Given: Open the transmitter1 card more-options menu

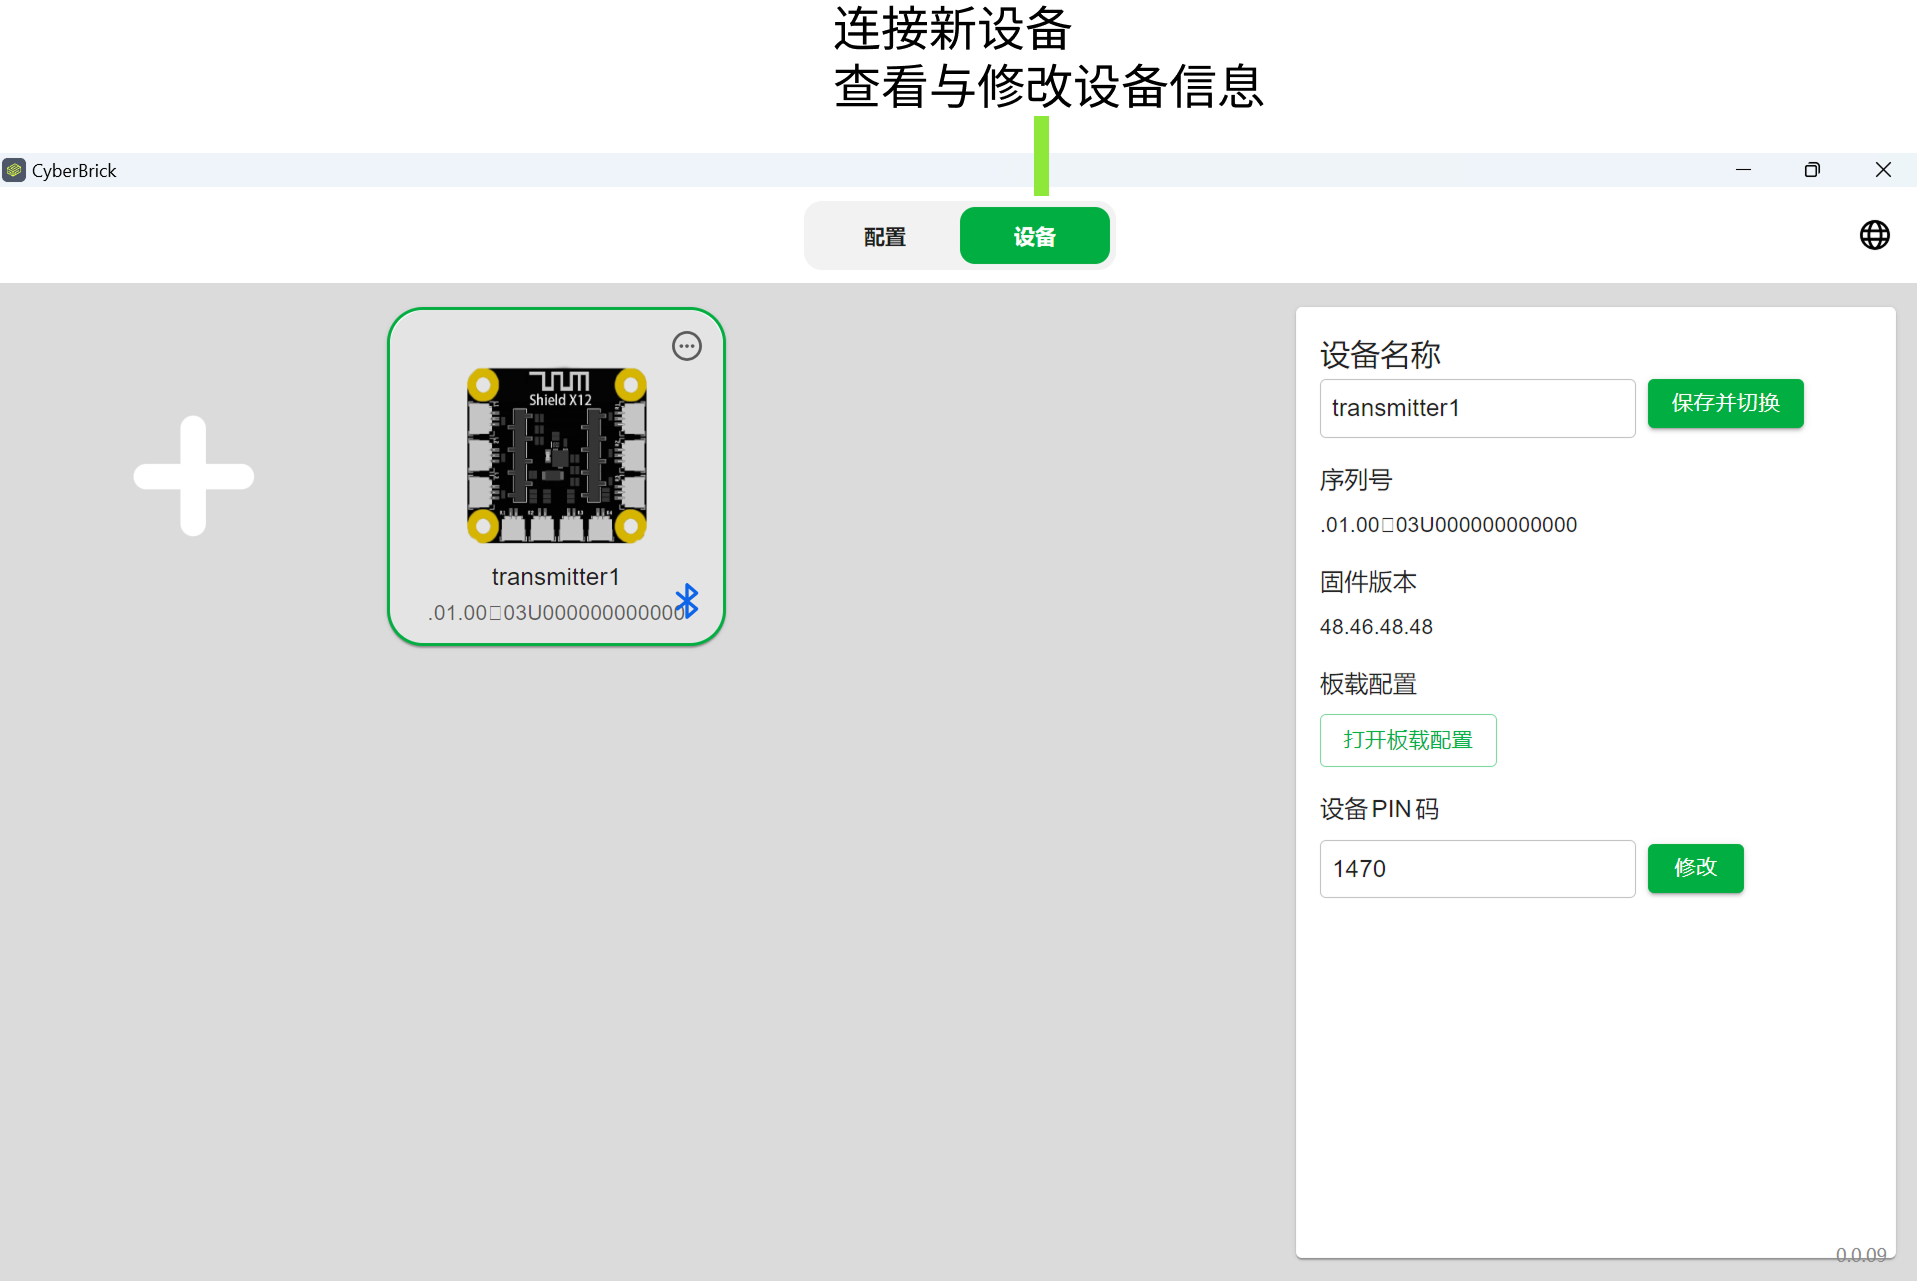Looking at the screenshot, I should (x=687, y=346).
